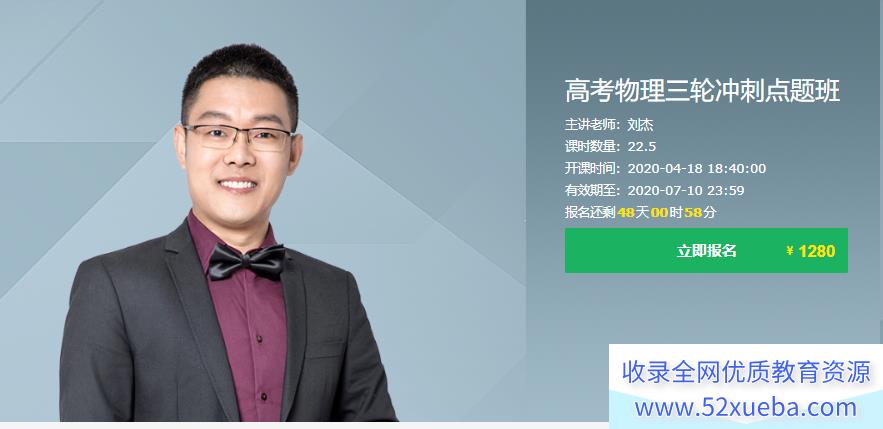Click the 主讲老师 label
This screenshot has height=429, width=883.
pos(590,125)
